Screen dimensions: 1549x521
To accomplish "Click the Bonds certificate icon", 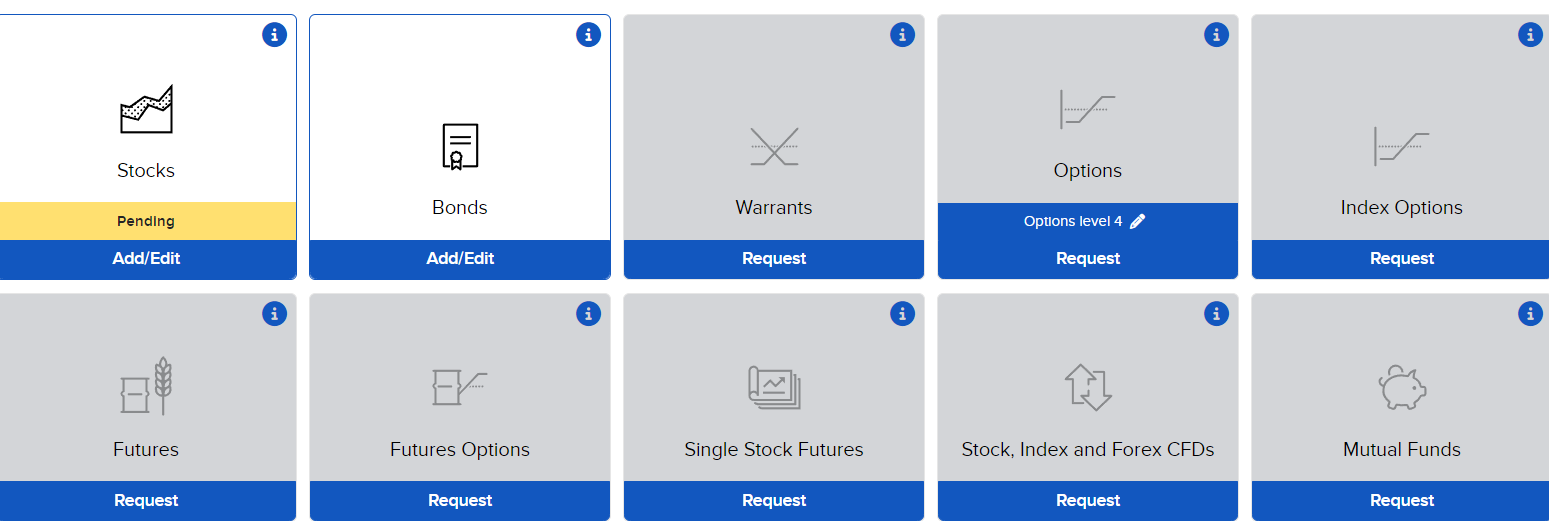I will [460, 146].
